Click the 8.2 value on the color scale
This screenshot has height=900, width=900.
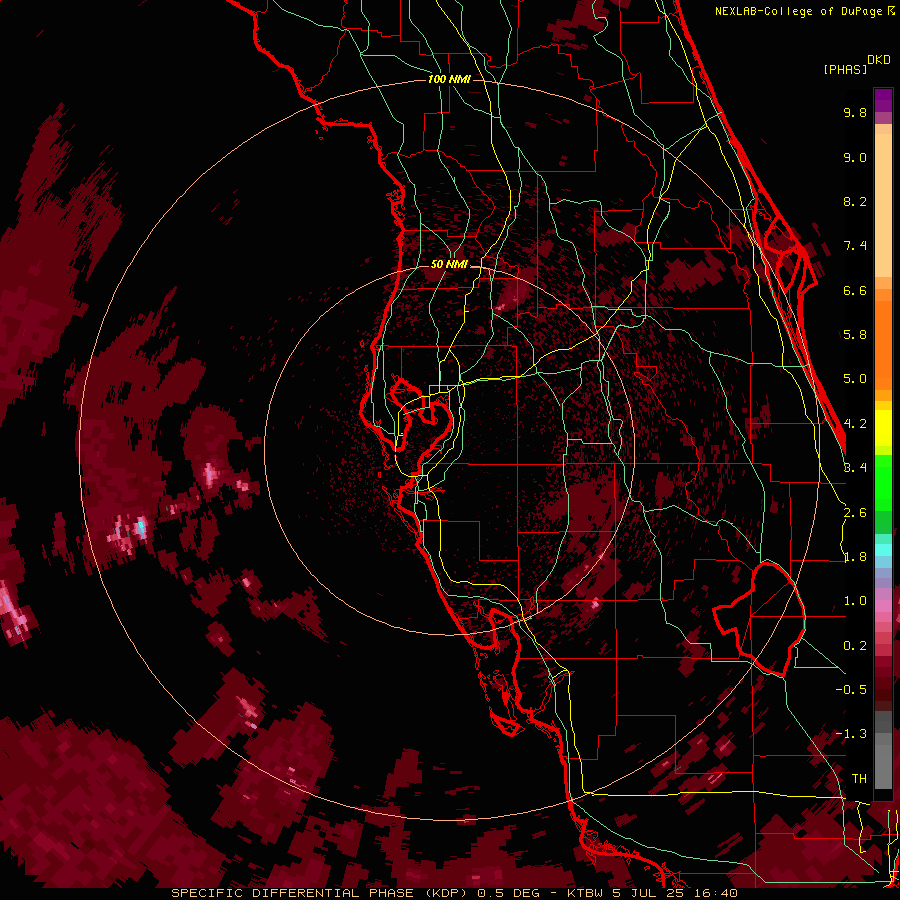(x=855, y=201)
